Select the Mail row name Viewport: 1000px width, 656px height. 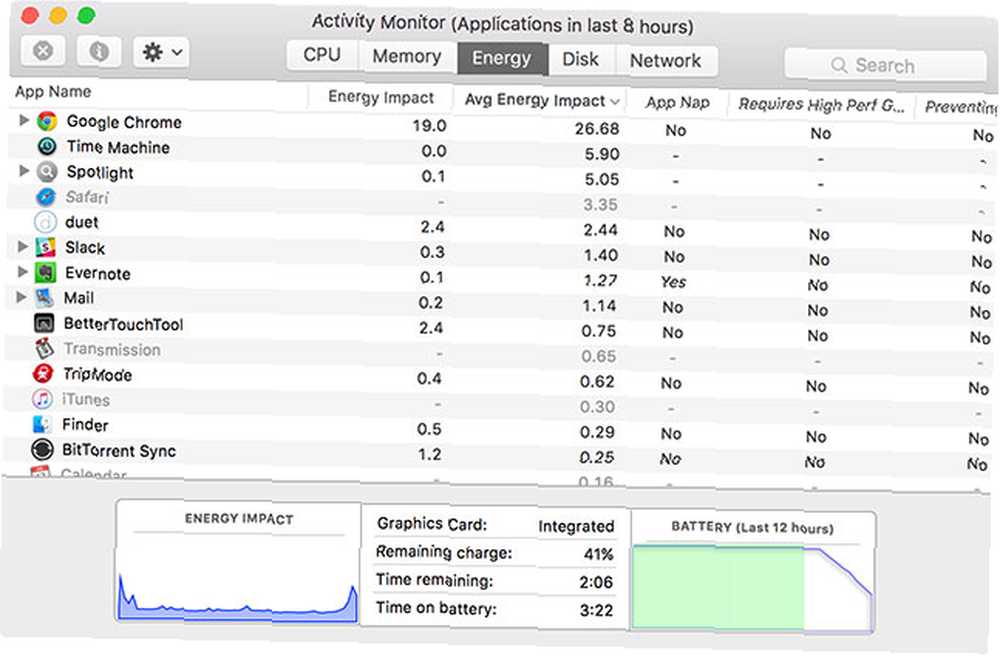[78, 298]
